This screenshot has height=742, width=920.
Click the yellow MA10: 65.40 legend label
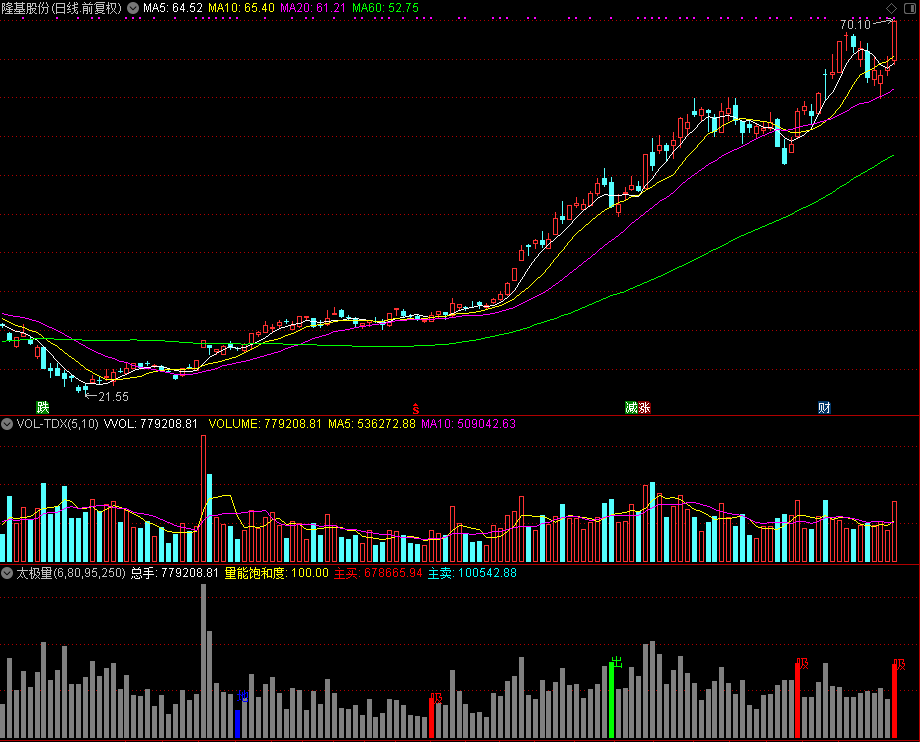tap(241, 8)
